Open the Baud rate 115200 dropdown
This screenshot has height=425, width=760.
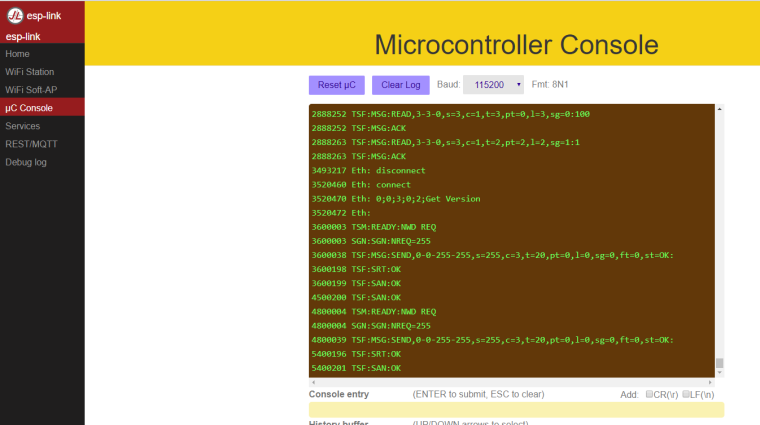click(x=493, y=85)
